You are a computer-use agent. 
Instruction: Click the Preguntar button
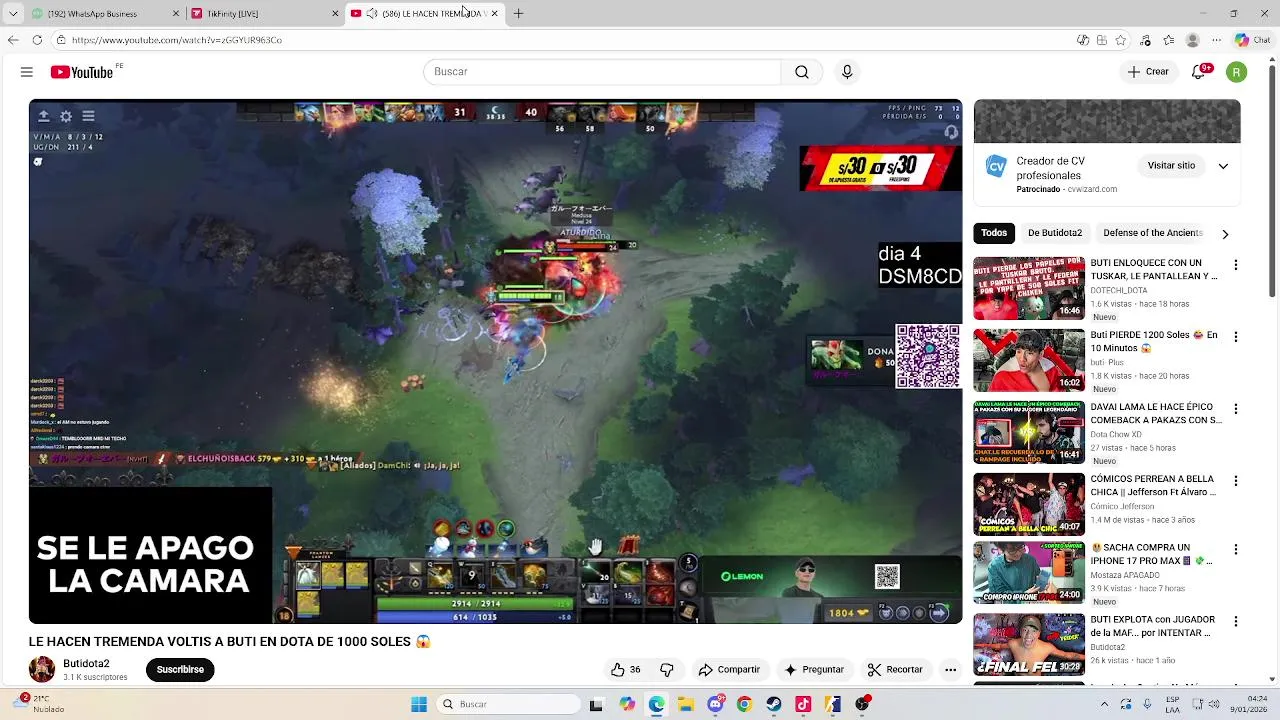[x=815, y=670]
